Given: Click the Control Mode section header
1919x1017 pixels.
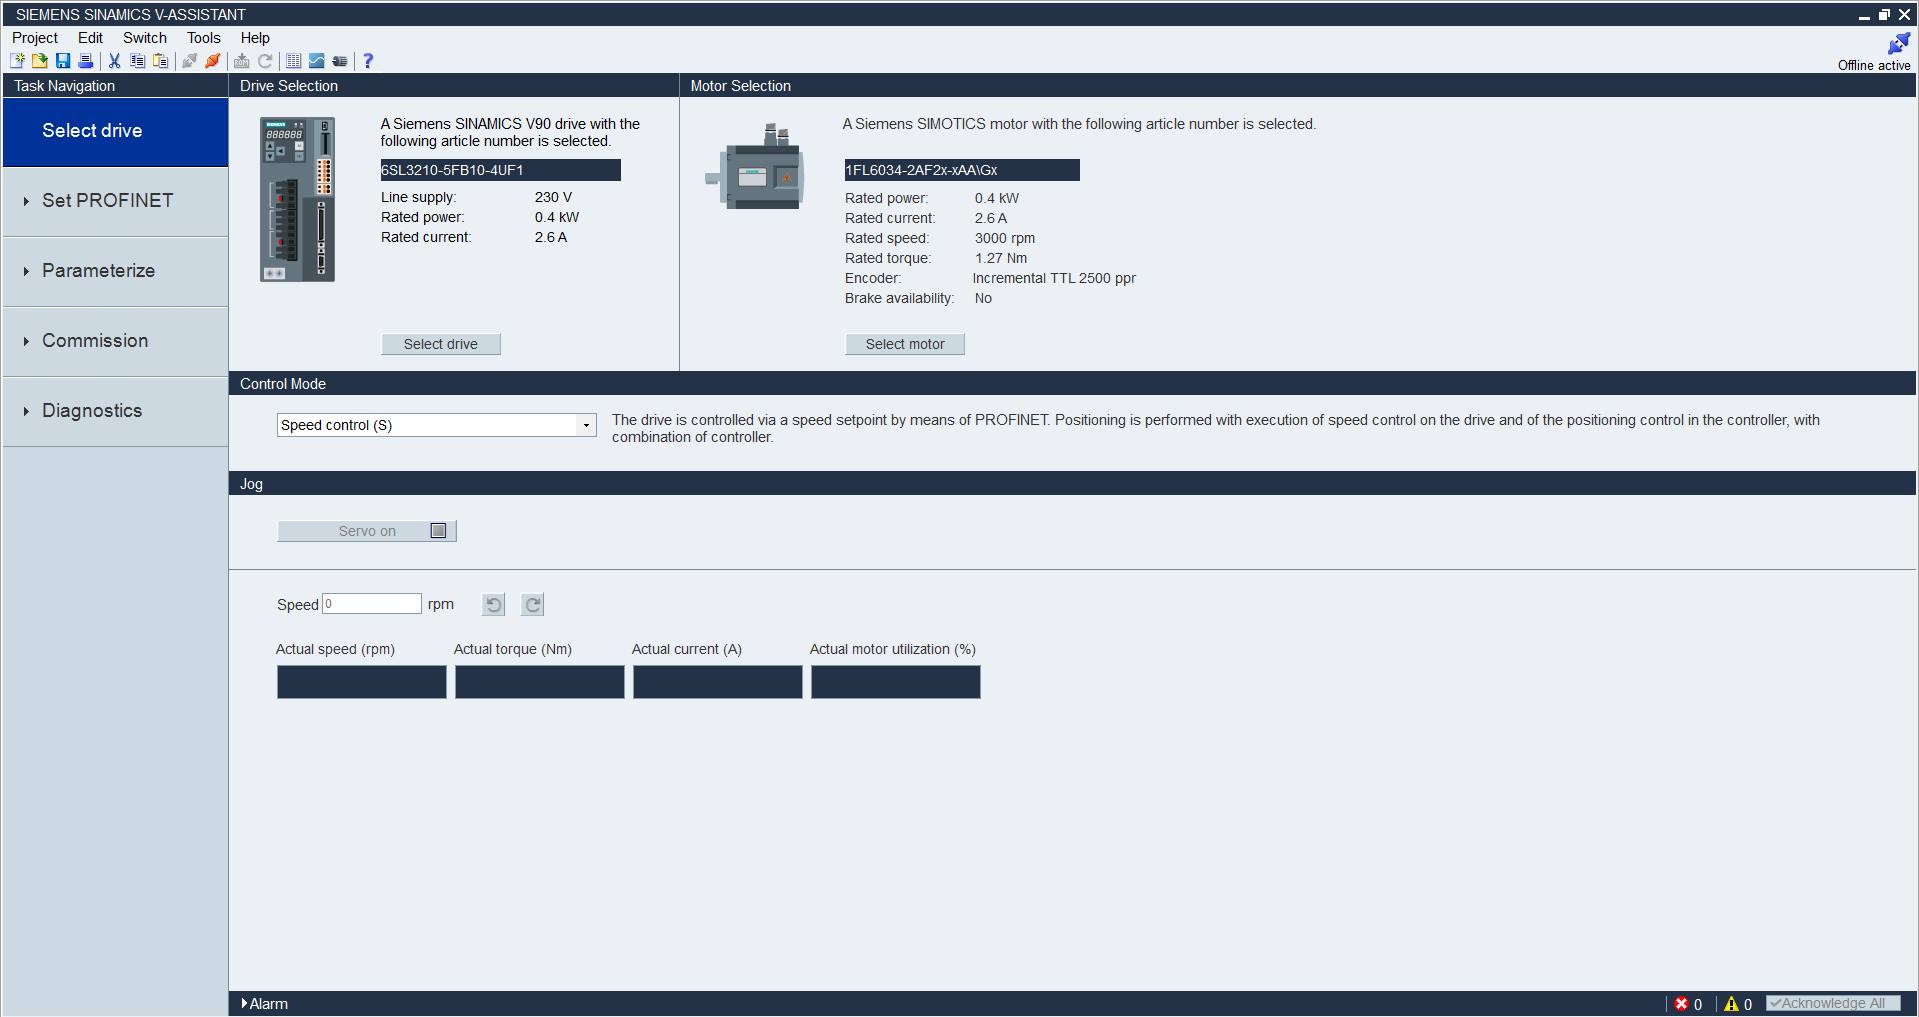Looking at the screenshot, I should click(1072, 384).
